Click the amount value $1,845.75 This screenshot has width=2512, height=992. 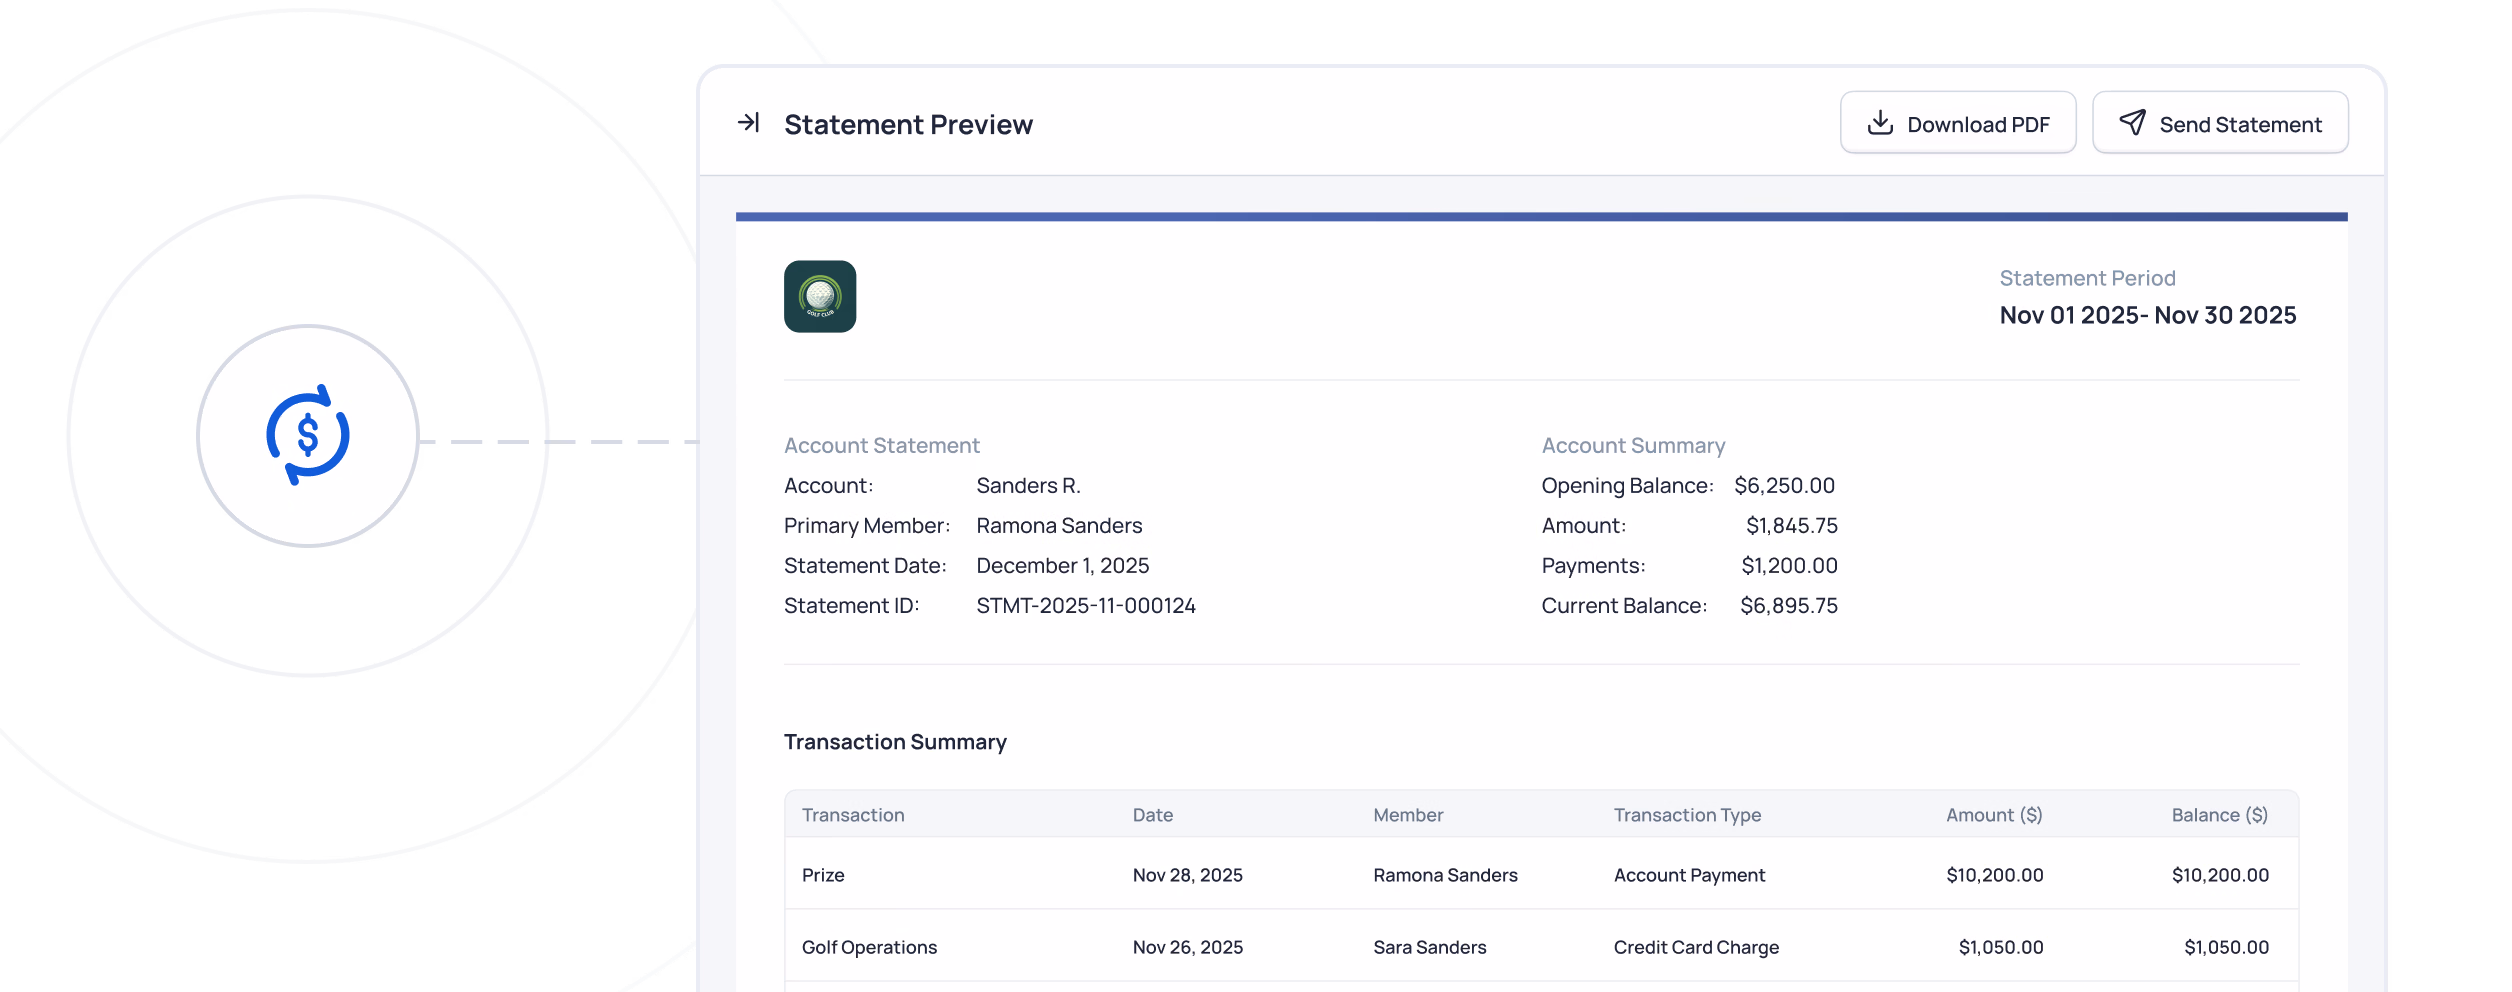pos(1791,525)
